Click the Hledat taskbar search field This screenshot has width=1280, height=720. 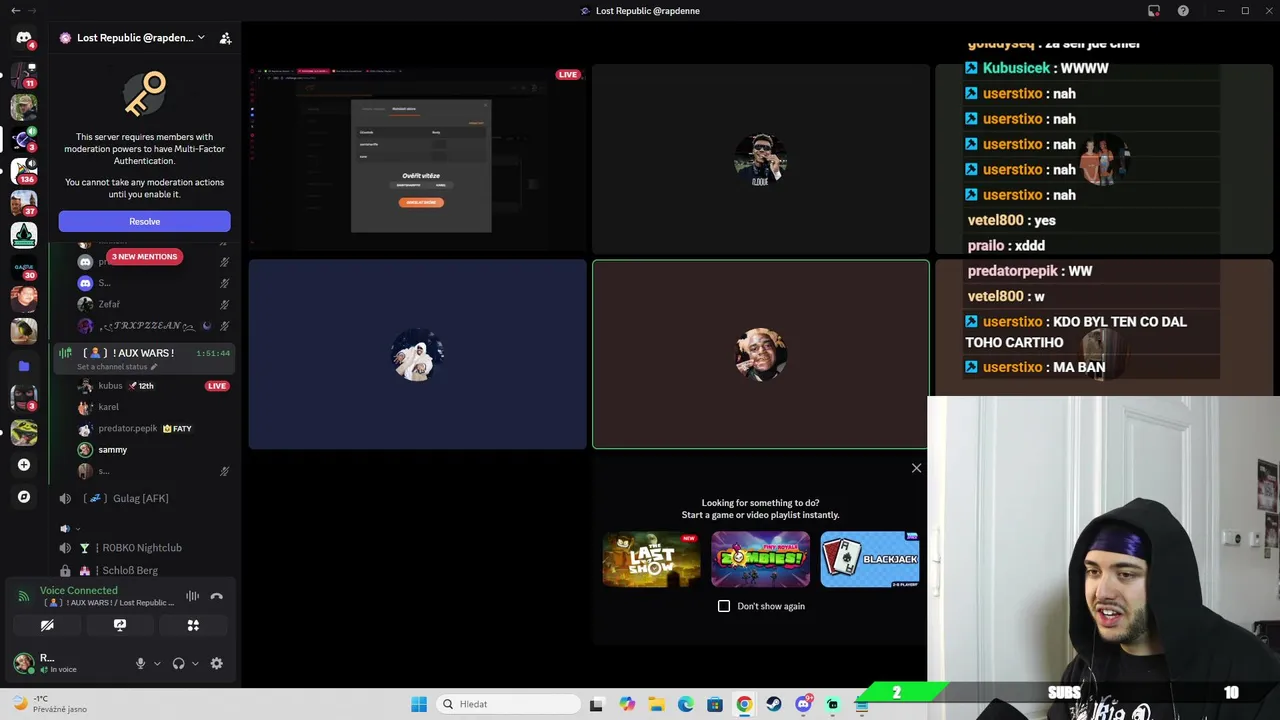(x=508, y=704)
